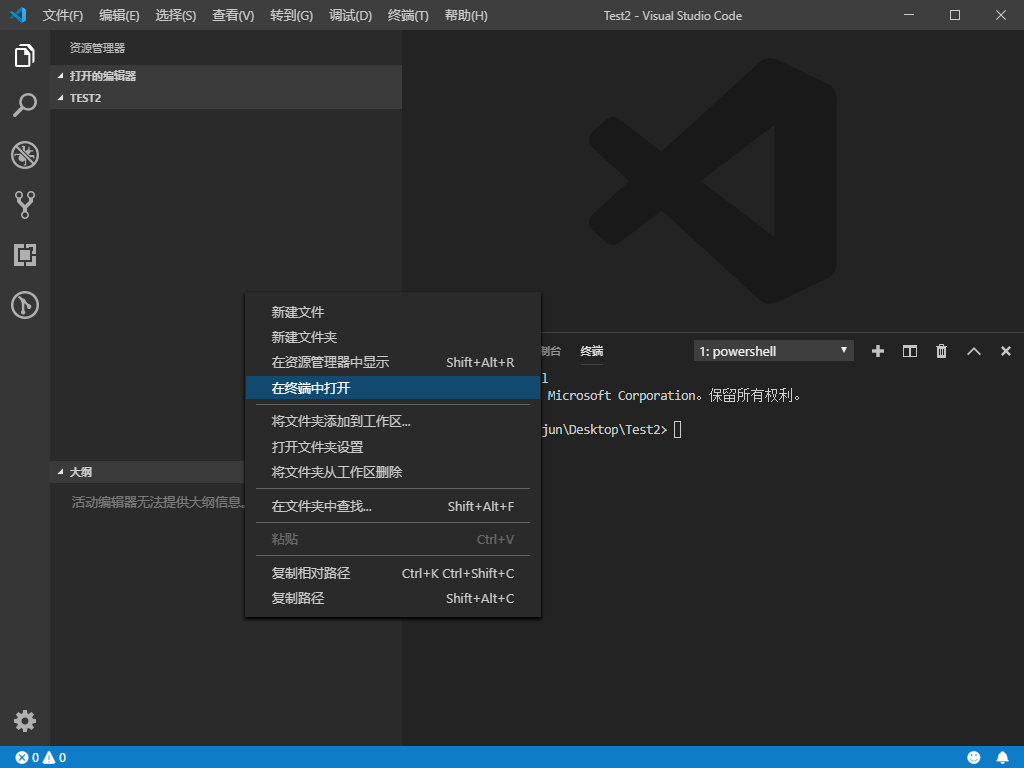Open the powershell terminal selector dropdown
1024x768 pixels.
(x=773, y=351)
